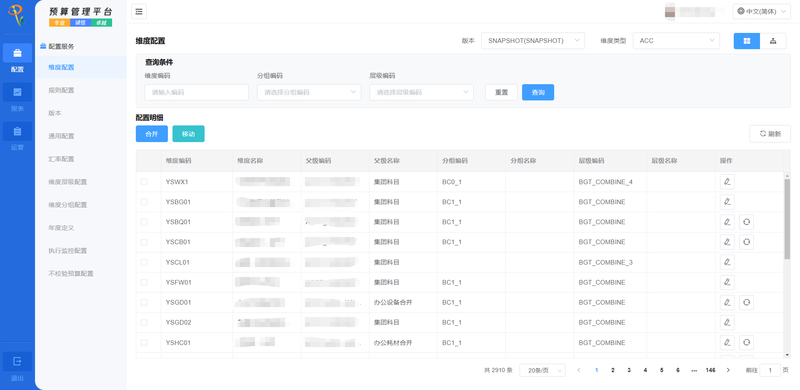Open the 版本 SNAPSHOT dropdown
The width and height of the screenshot is (800, 390).
click(533, 41)
